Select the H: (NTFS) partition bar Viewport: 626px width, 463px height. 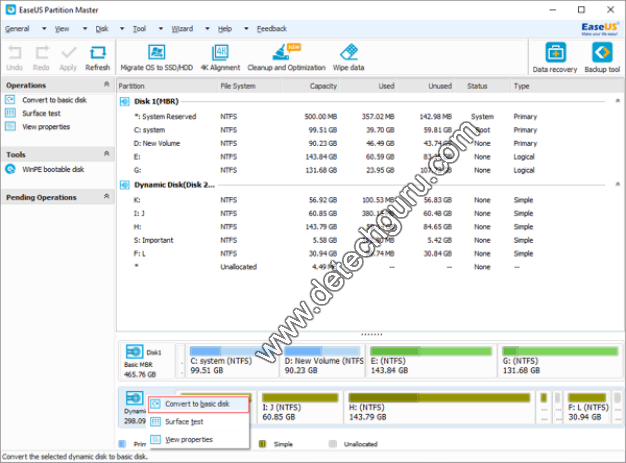(x=439, y=407)
